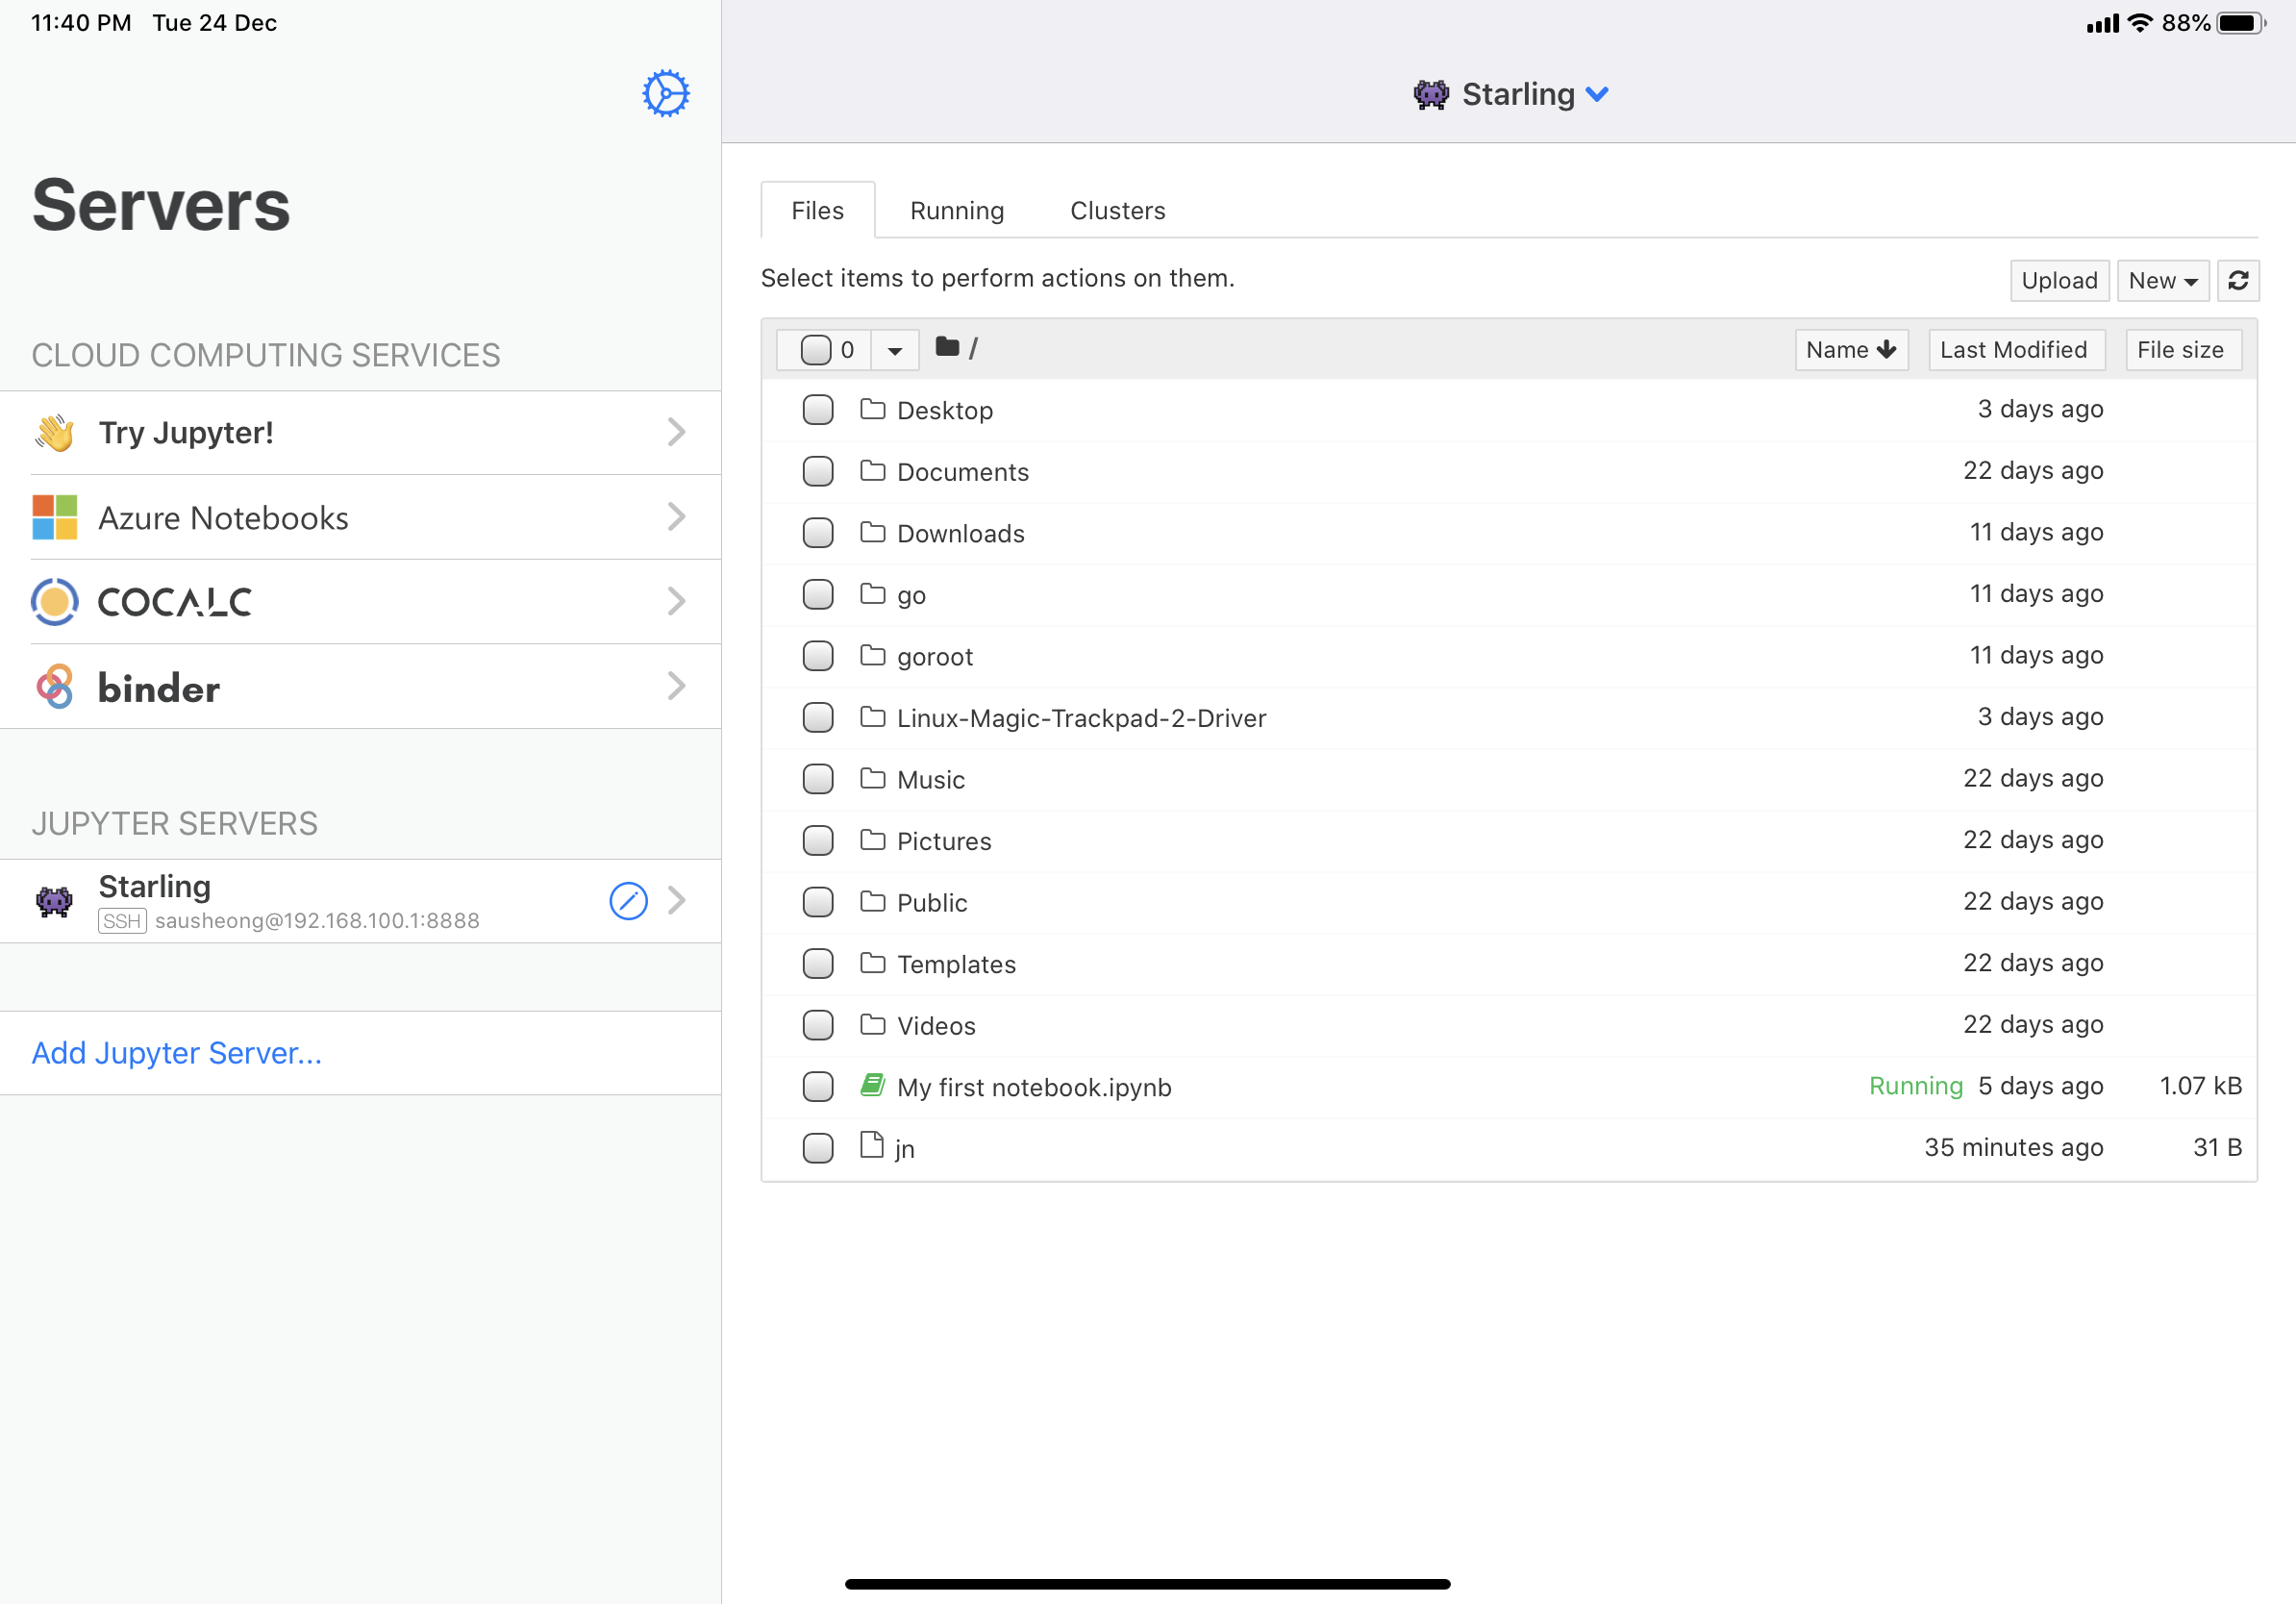Click the jn file name
Screen dimensions: 2296x1604
pos(904,1149)
